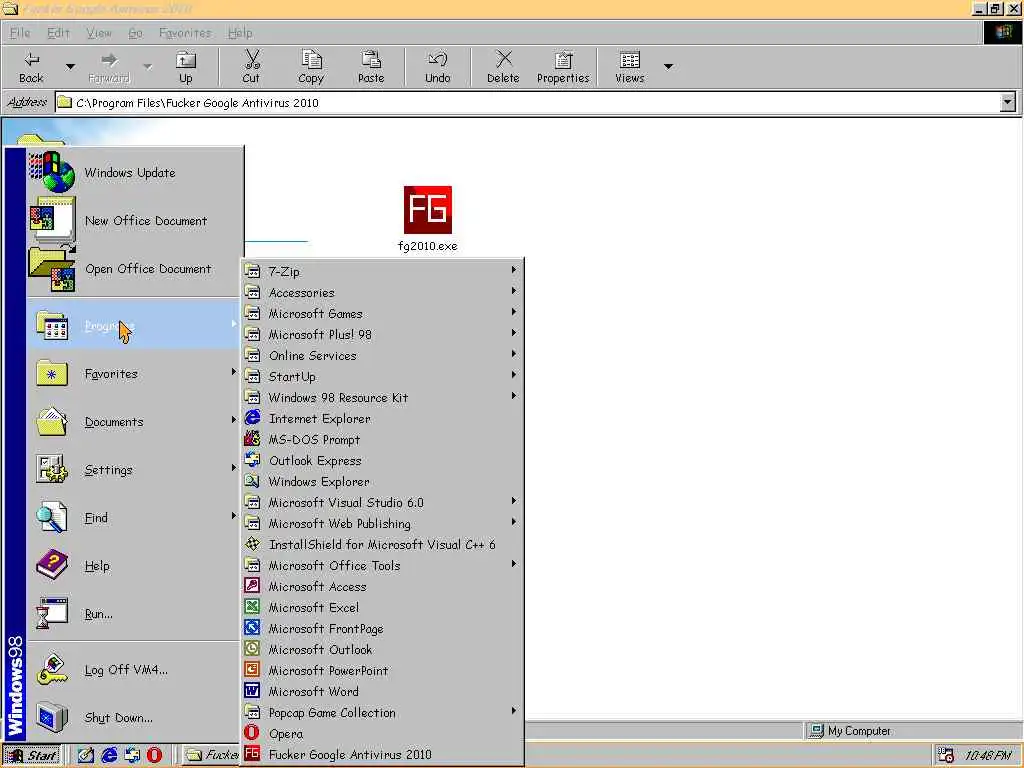Click Internet Explorer quick launch taskbar icon
The width and height of the screenshot is (1024, 768).
tap(109, 755)
